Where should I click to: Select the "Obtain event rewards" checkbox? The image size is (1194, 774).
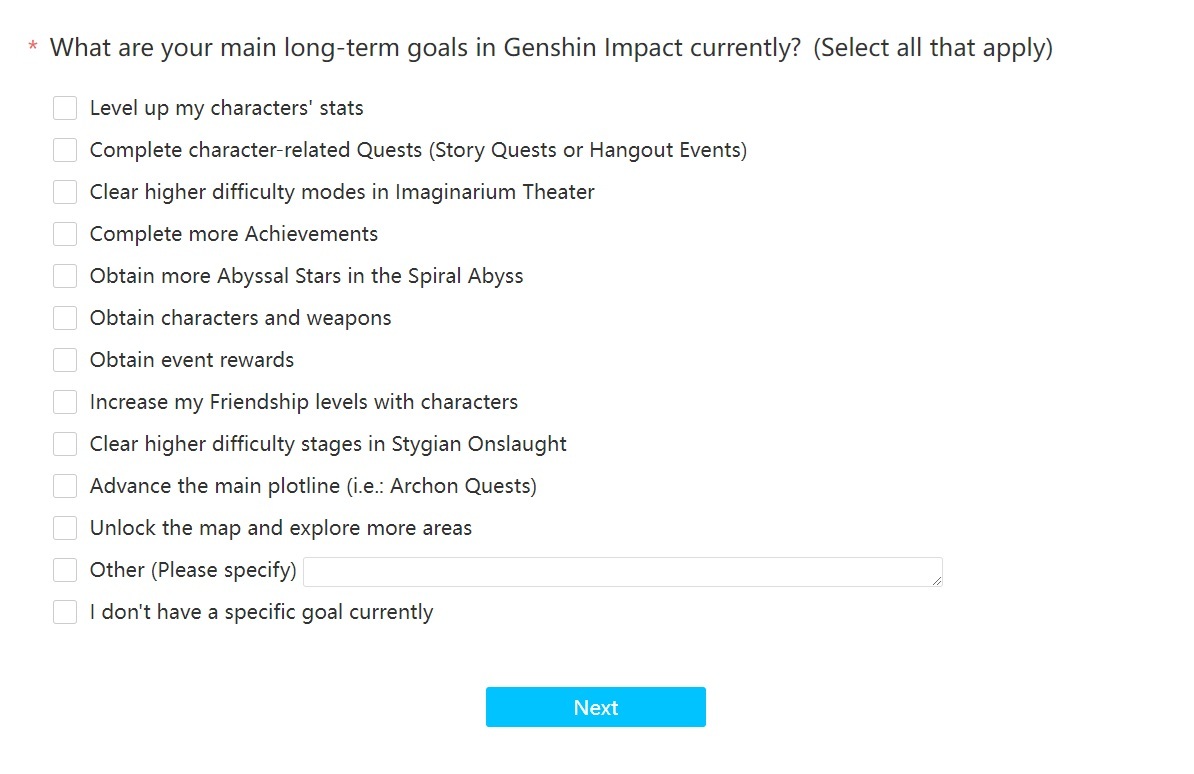(x=65, y=360)
